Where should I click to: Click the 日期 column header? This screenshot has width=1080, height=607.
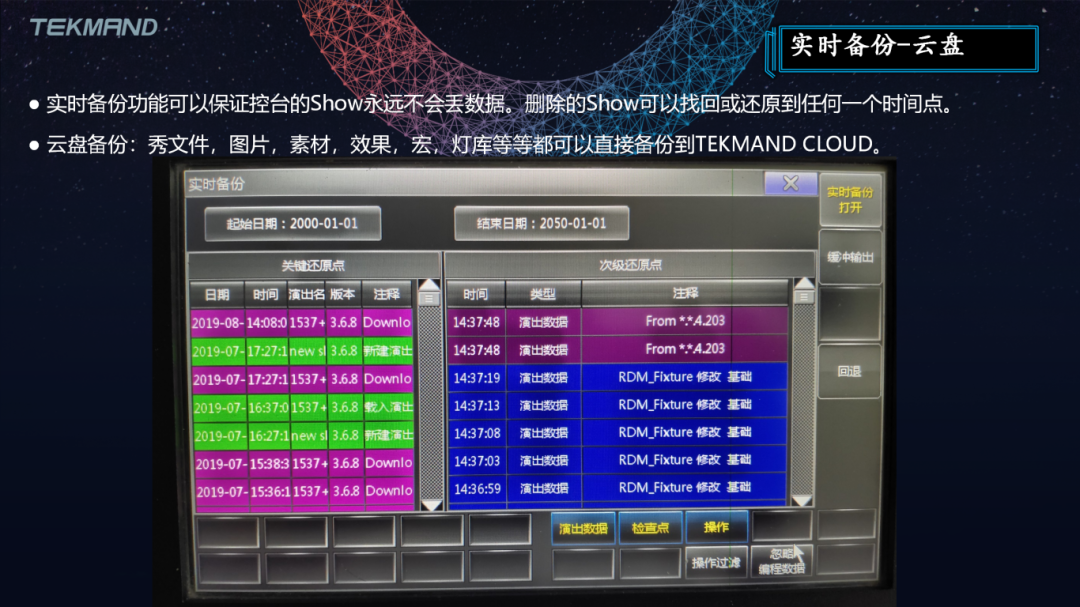(217, 295)
